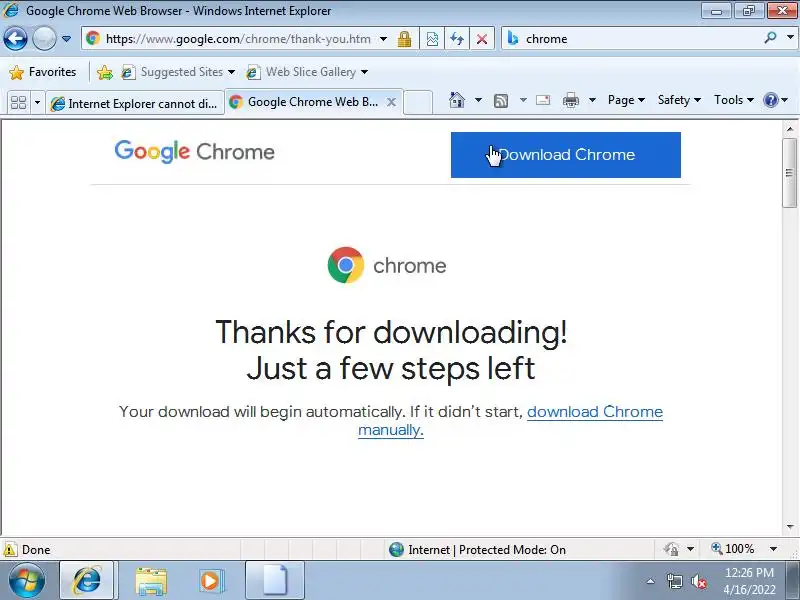Expand the Home button dropdown arrow
Image resolution: width=800 pixels, height=600 pixels.
point(478,100)
